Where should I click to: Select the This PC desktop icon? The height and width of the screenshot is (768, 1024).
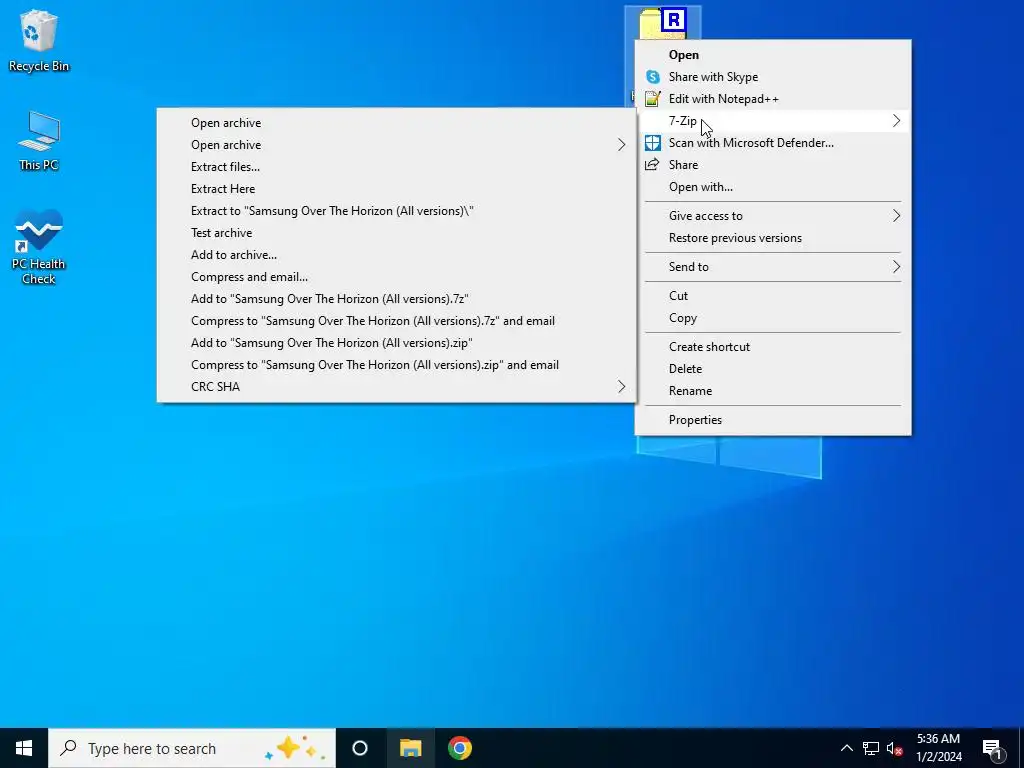[x=39, y=140]
